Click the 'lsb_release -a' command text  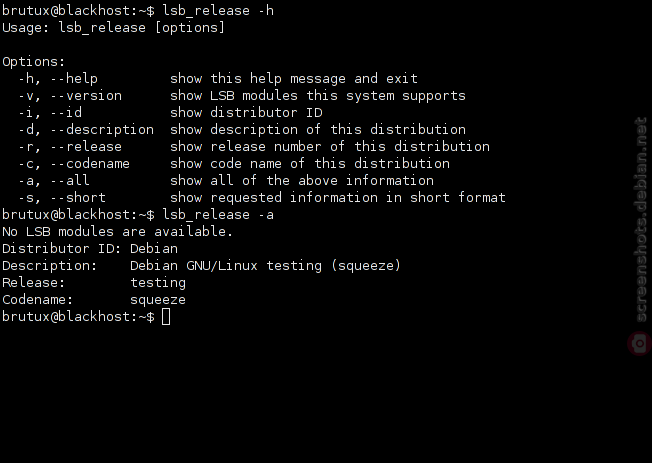coord(218,215)
